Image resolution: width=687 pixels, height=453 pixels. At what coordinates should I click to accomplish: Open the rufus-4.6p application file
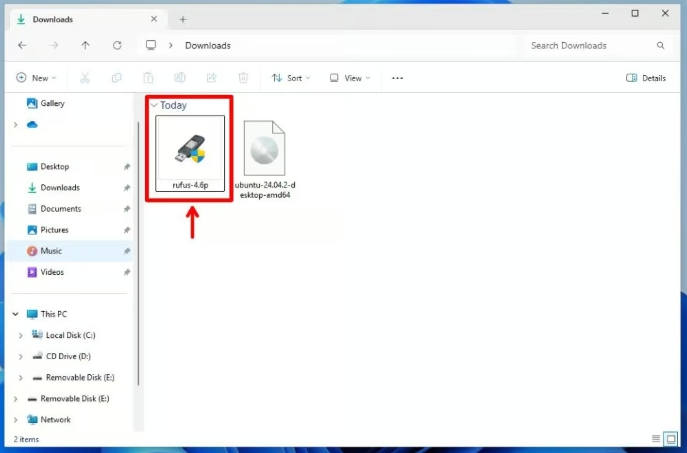pyautogui.click(x=190, y=153)
